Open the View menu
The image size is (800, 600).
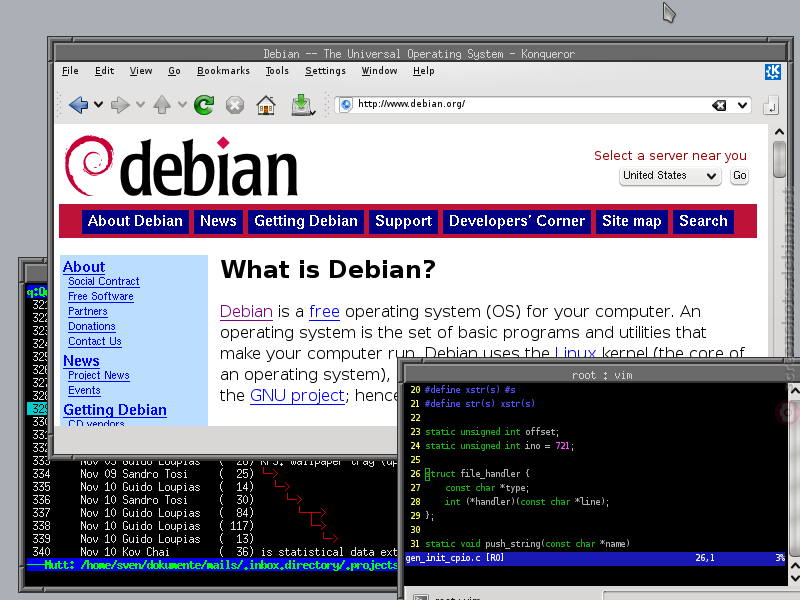(x=141, y=71)
